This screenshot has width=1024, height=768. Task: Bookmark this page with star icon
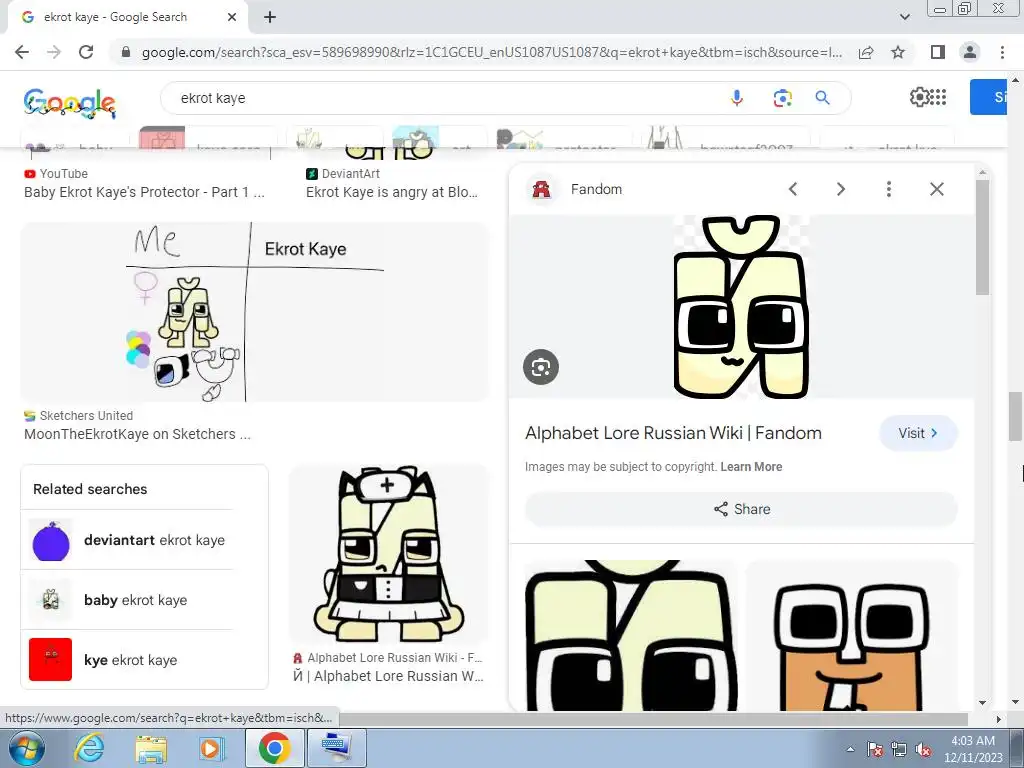898,52
